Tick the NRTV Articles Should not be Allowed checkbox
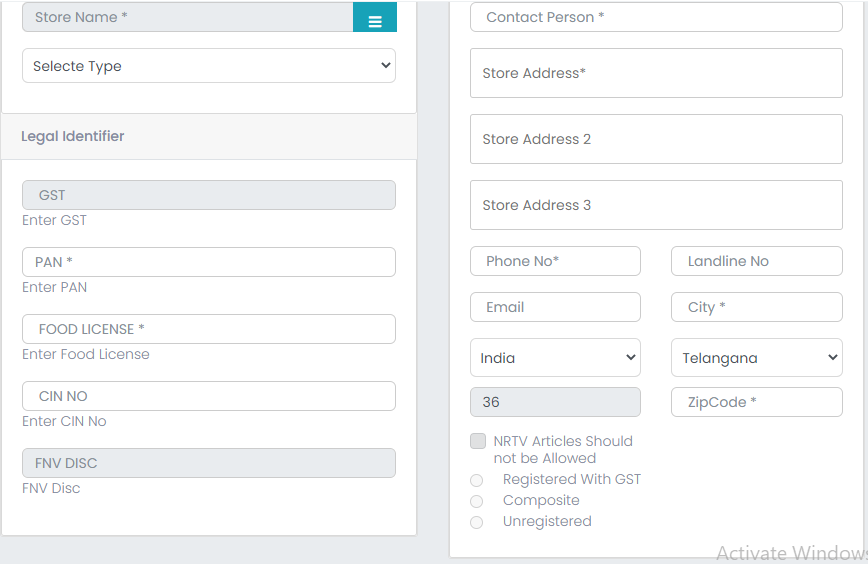Screen dimensions: 868x564 coord(478,441)
